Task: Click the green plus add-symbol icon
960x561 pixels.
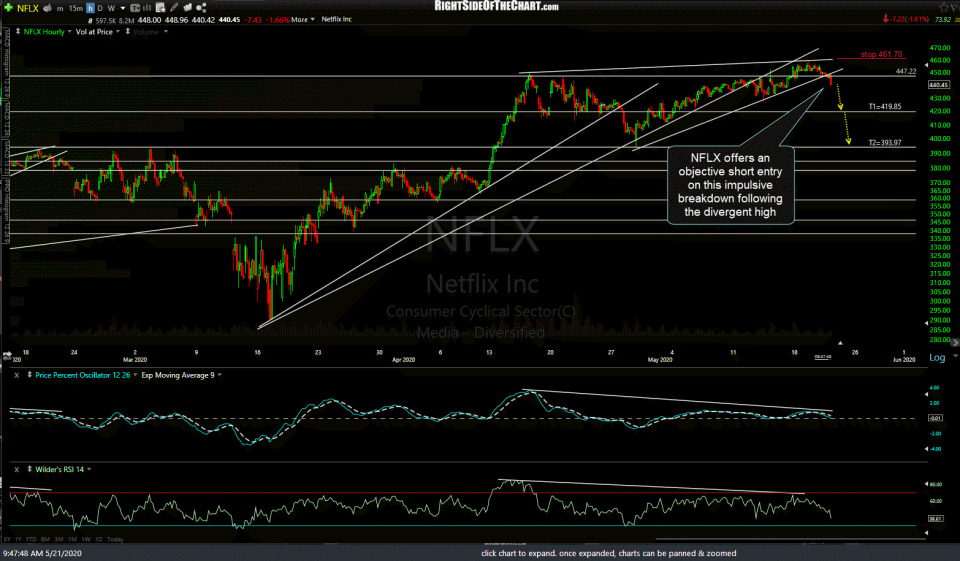Action: 8,8
